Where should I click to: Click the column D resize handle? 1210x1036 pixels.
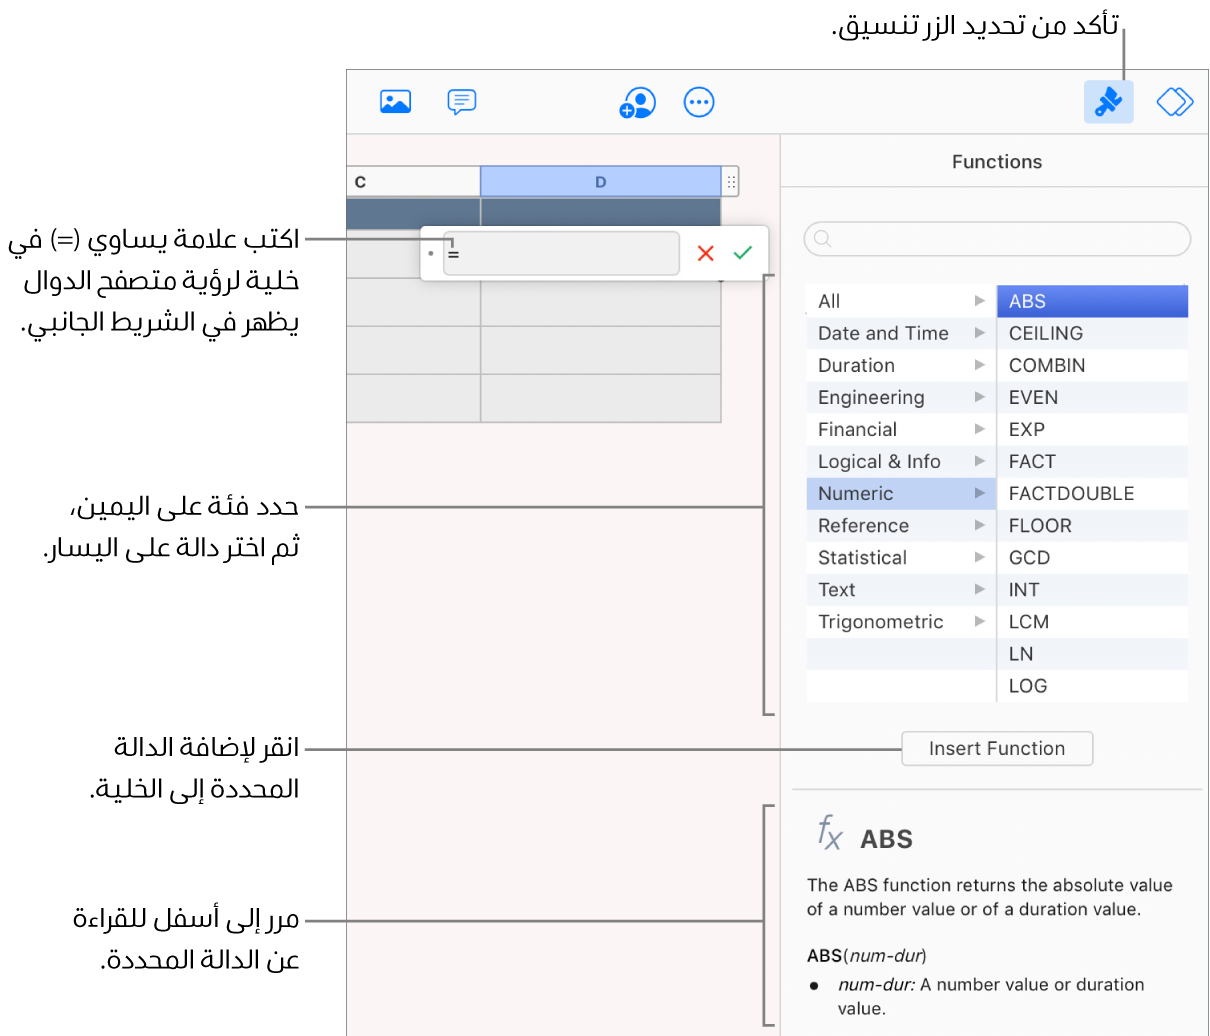pos(731,182)
